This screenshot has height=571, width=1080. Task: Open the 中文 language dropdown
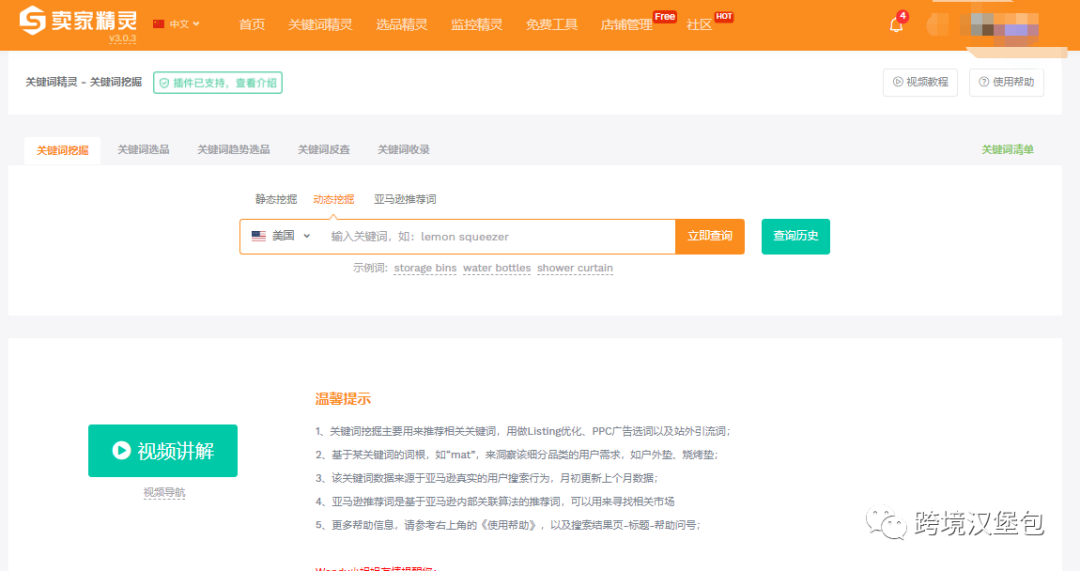pyautogui.click(x=176, y=24)
